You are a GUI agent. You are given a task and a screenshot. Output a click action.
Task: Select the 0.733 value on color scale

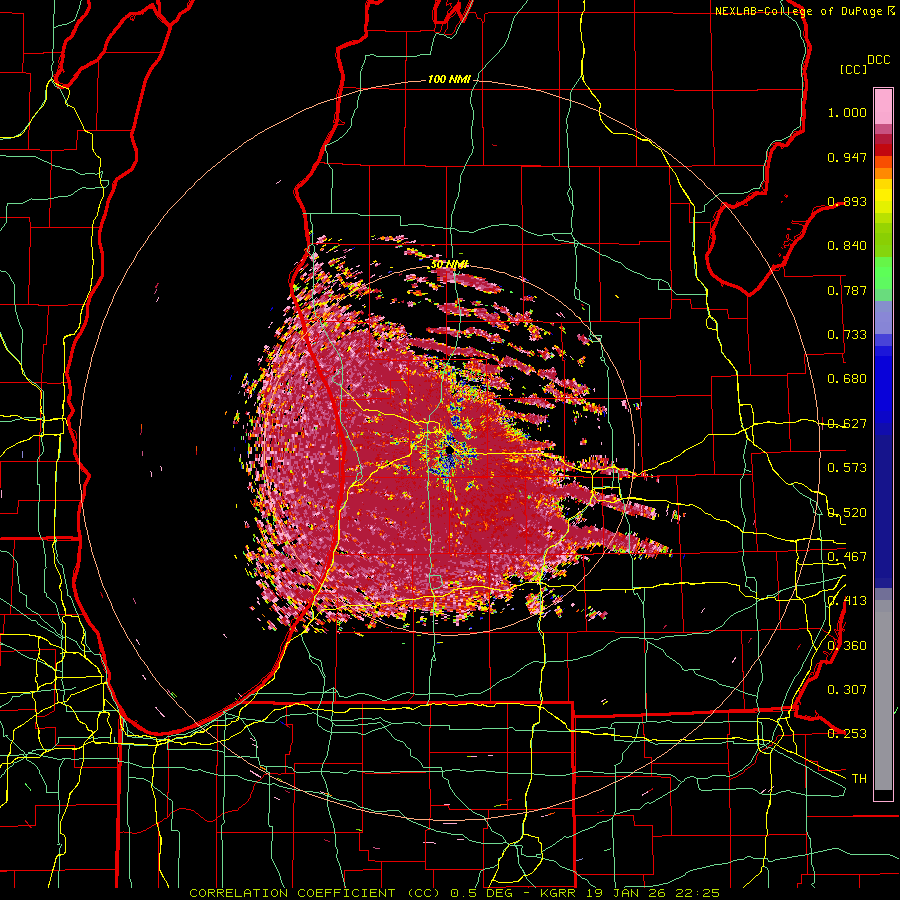tap(847, 335)
